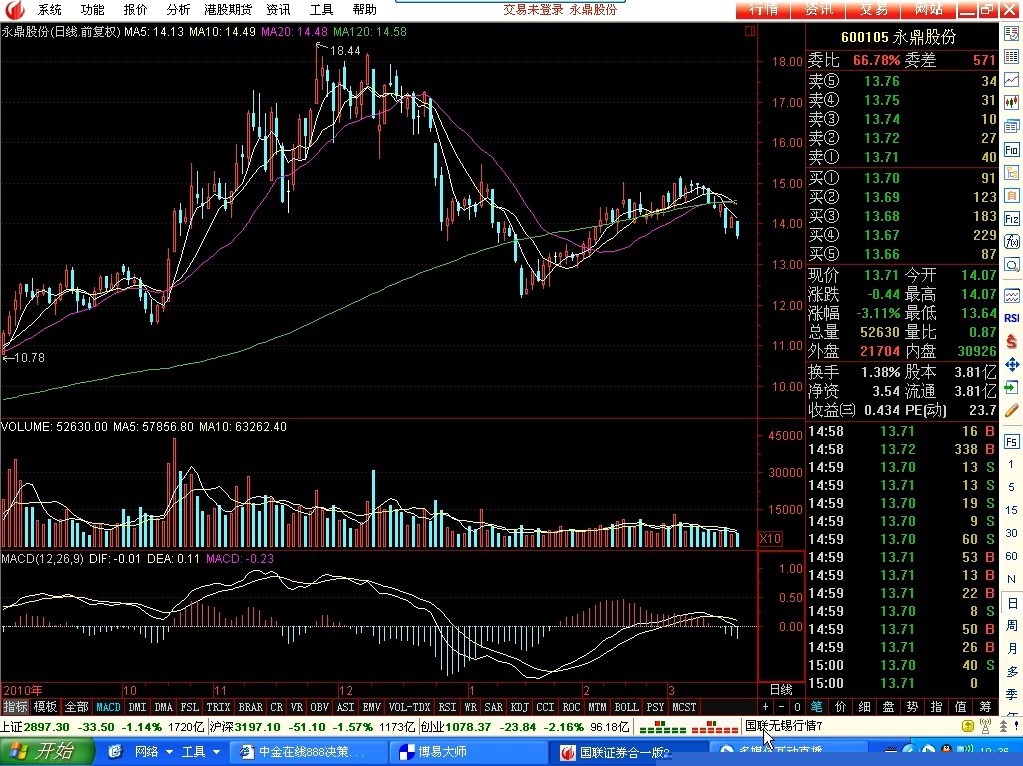Screen dimensions: 1023x766
Task: Open the f(x) formula icon
Action: (x=1012, y=241)
